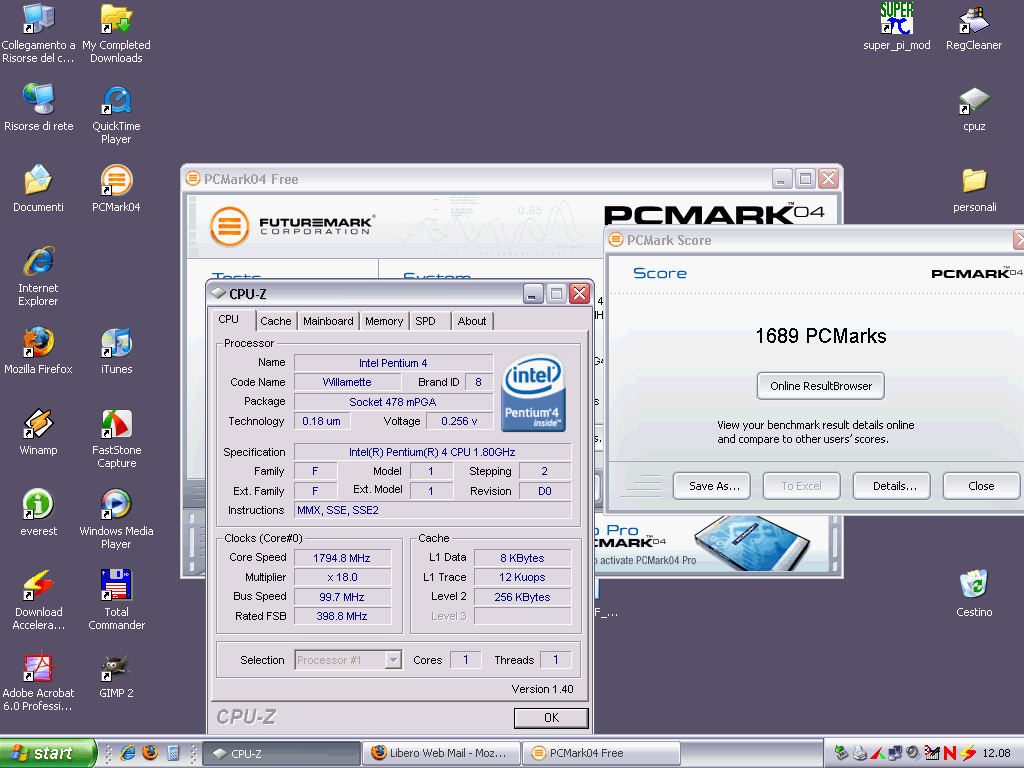The height and width of the screenshot is (768, 1024).
Task: Click the red N tray icon
Action: point(950,753)
